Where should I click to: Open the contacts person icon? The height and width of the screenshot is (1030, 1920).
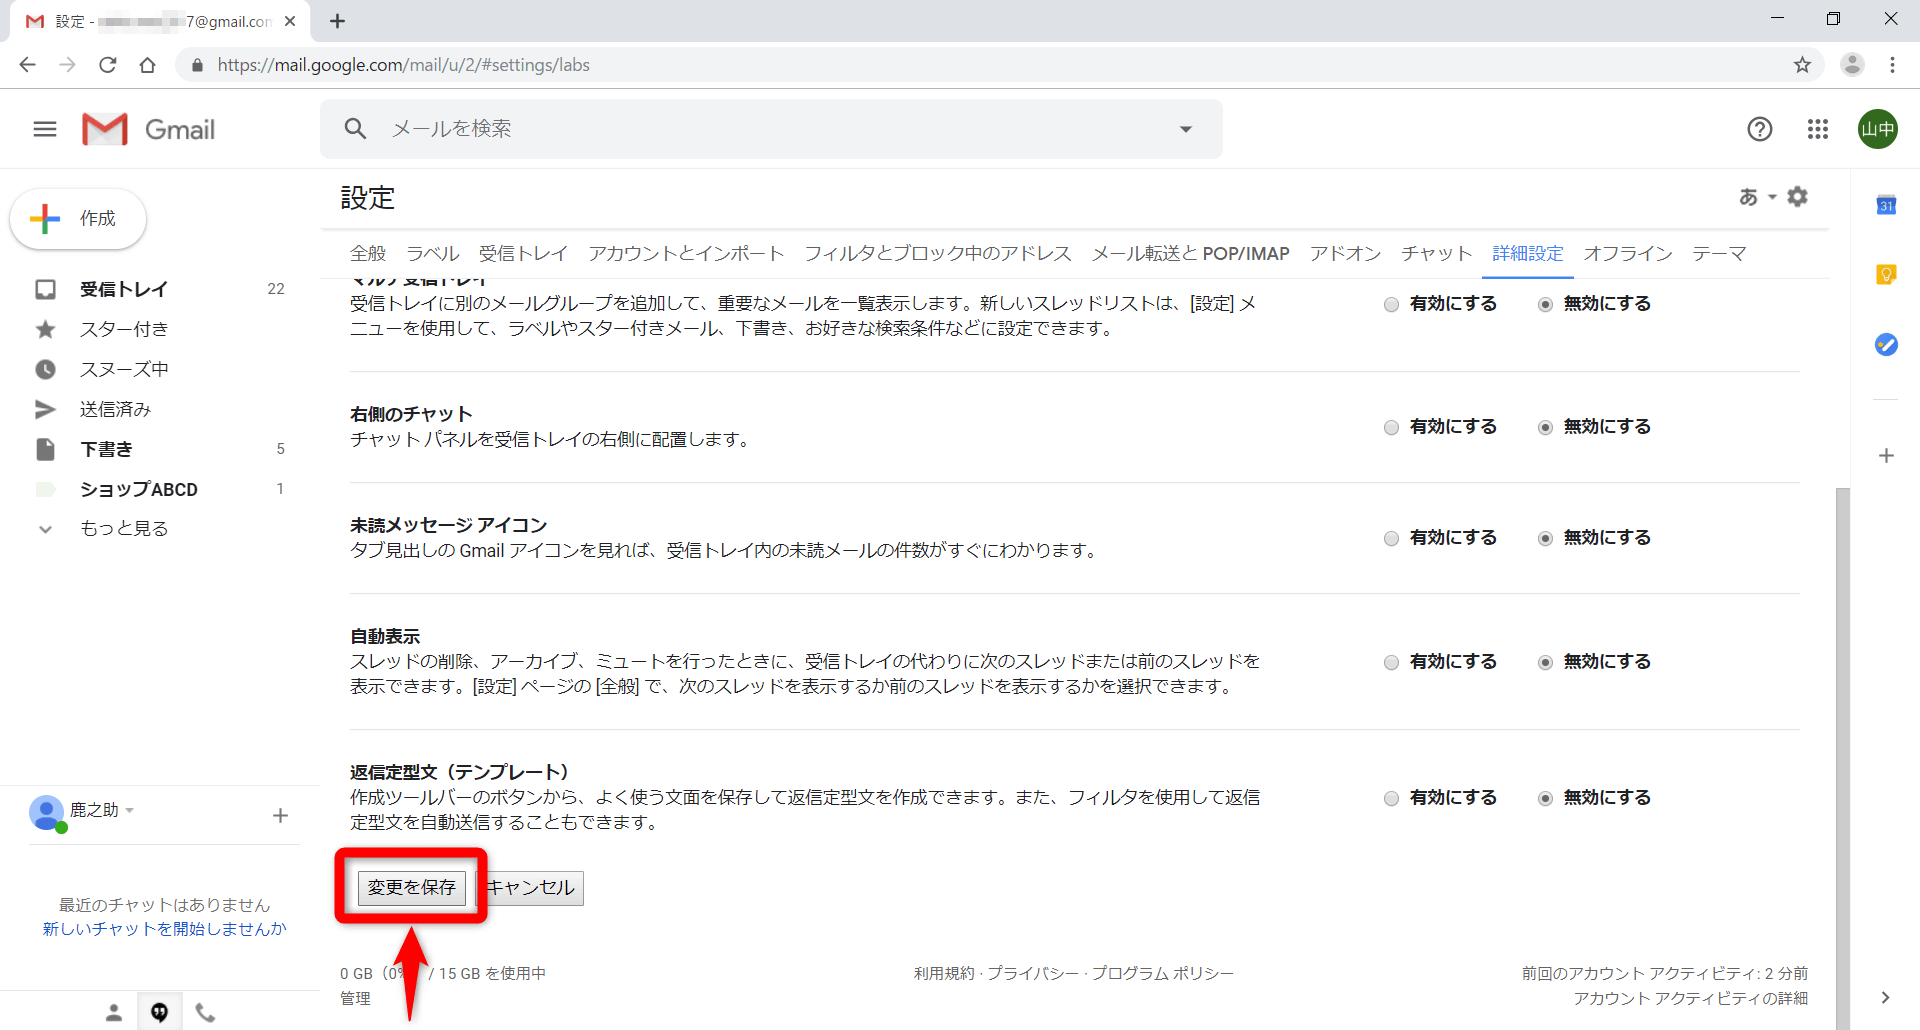coord(114,1013)
